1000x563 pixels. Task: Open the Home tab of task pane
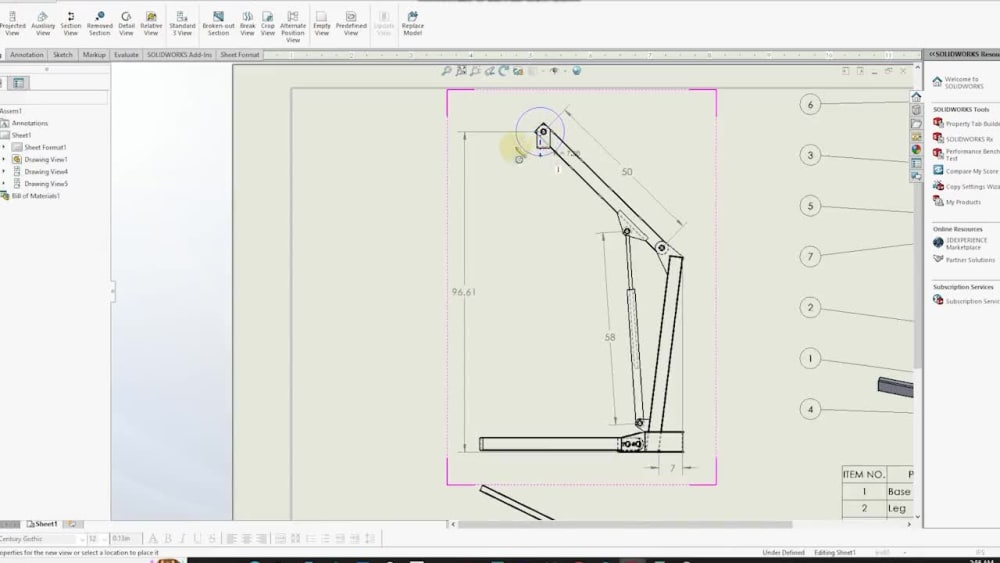[916, 97]
